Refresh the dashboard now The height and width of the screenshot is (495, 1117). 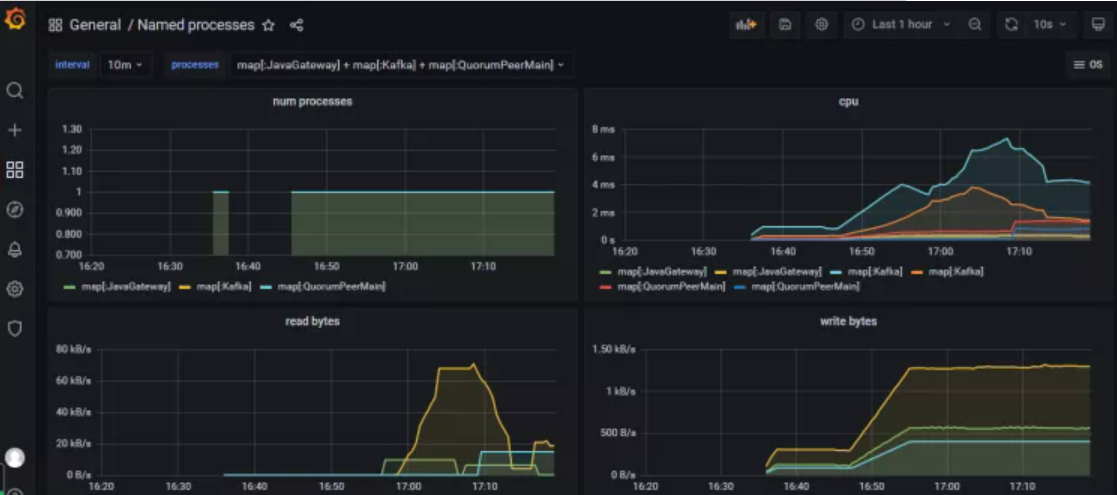(x=1011, y=24)
